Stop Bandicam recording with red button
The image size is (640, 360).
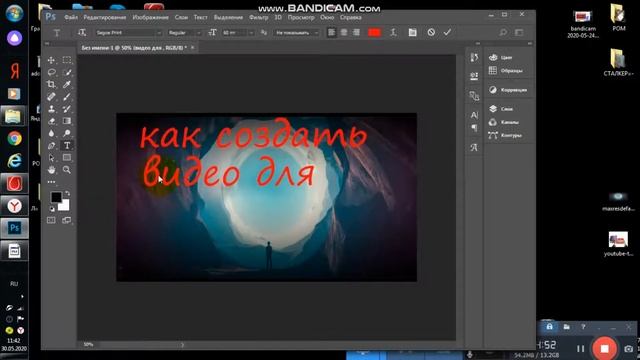click(604, 348)
